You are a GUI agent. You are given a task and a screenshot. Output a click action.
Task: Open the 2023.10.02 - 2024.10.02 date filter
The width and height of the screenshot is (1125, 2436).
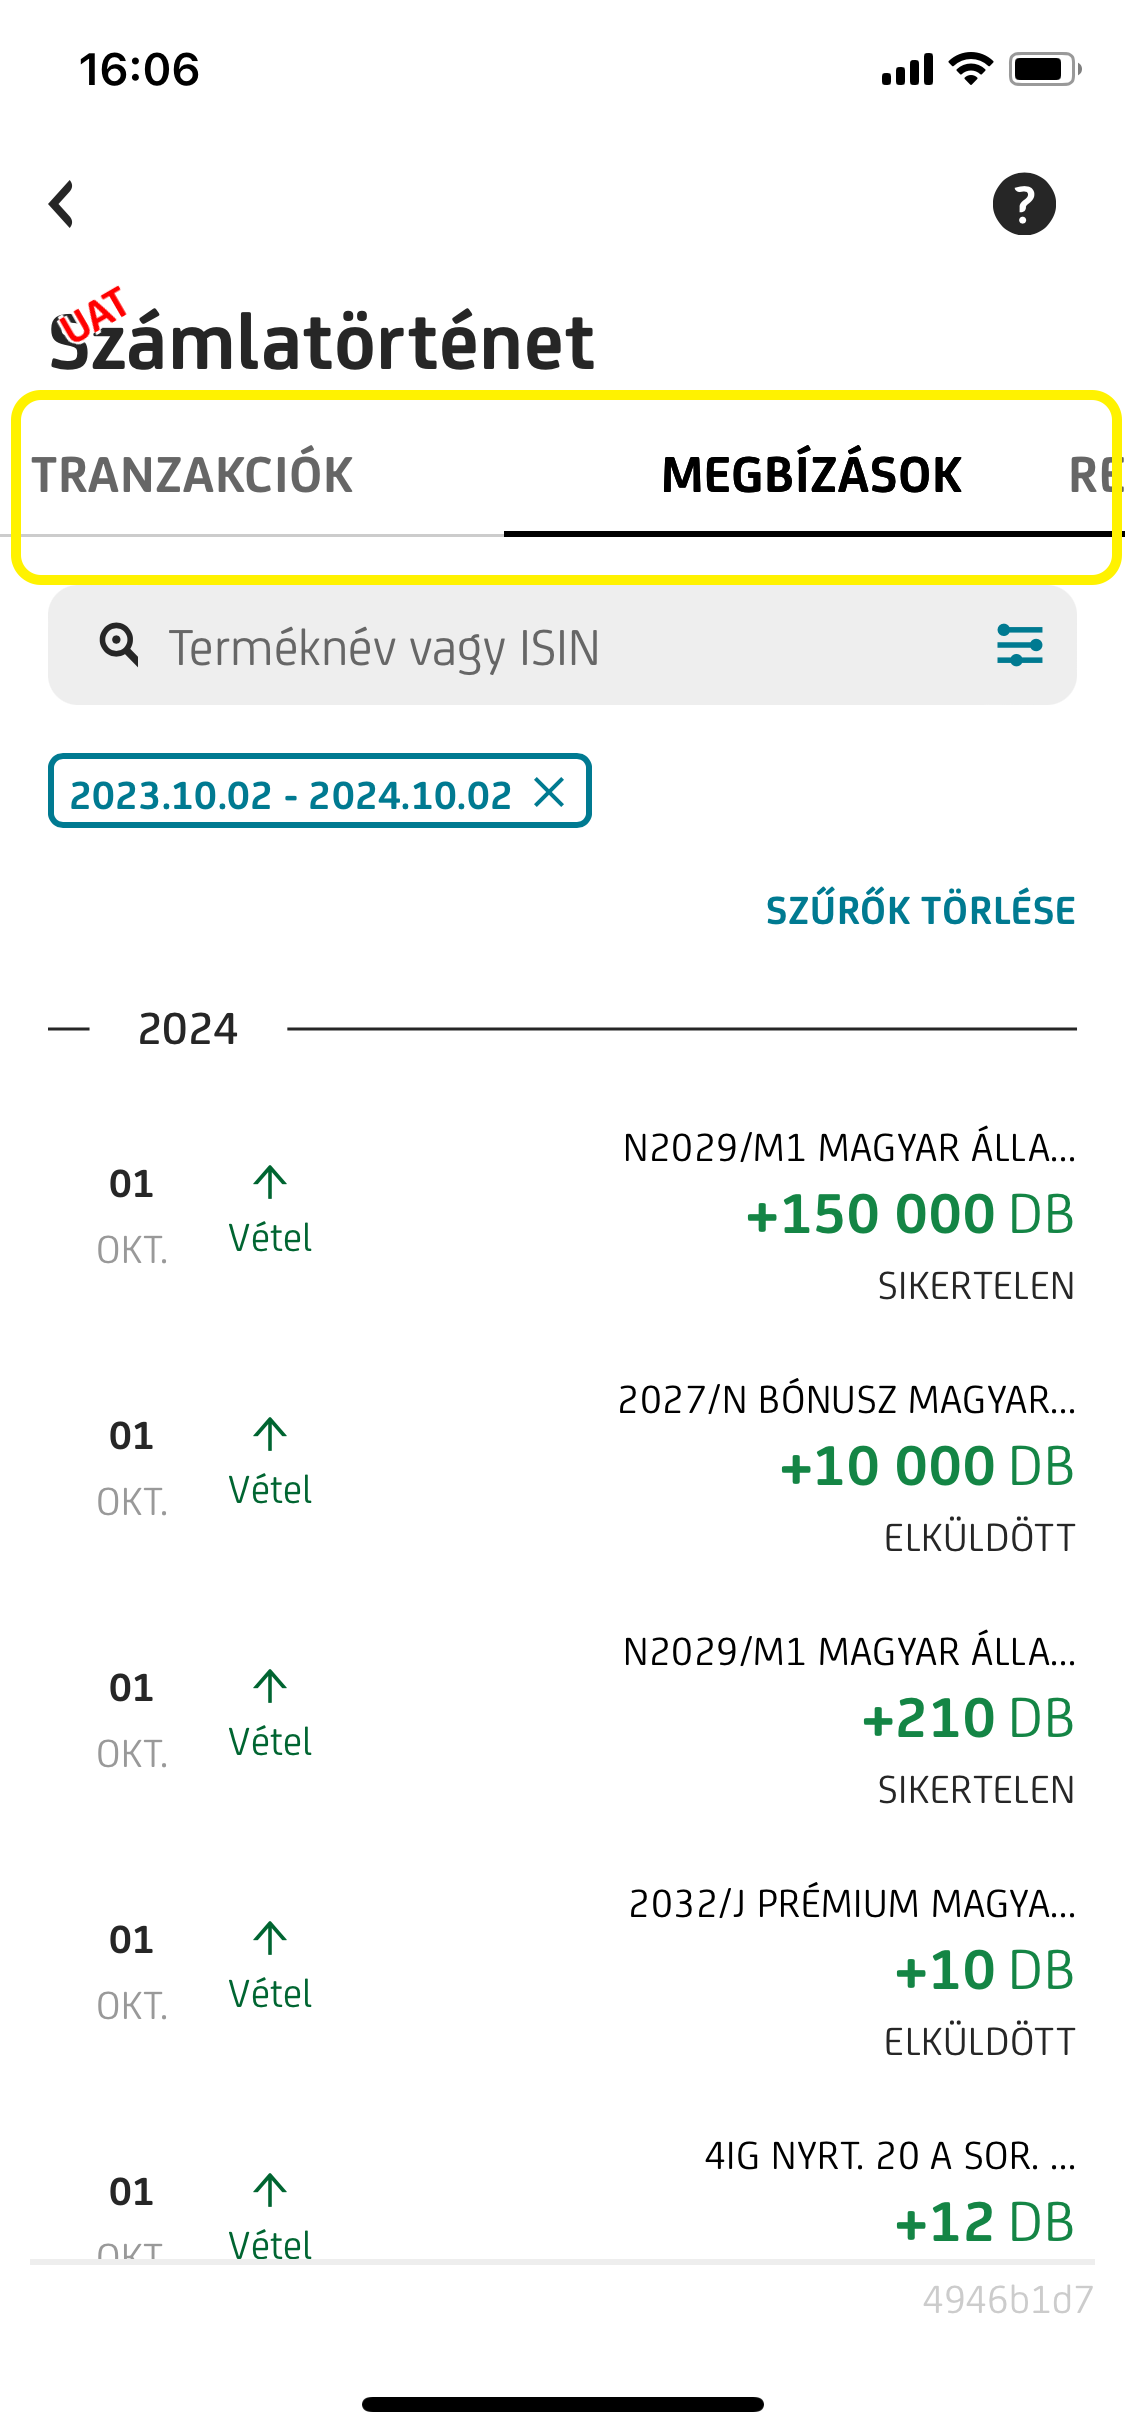[x=290, y=795]
